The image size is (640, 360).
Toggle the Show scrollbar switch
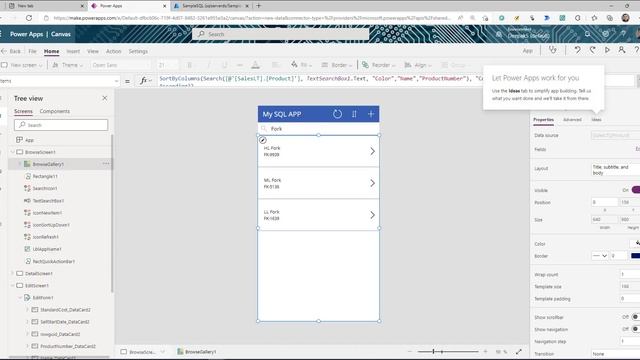coord(636,317)
